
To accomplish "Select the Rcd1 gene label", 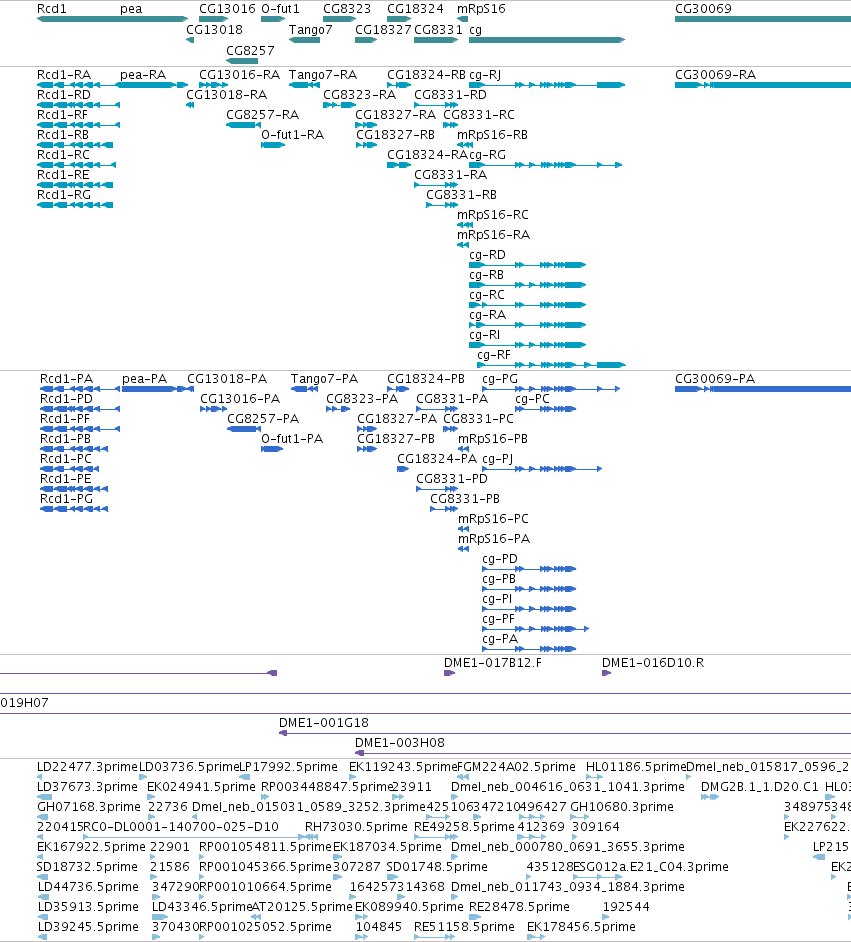I will click(52, 9).
